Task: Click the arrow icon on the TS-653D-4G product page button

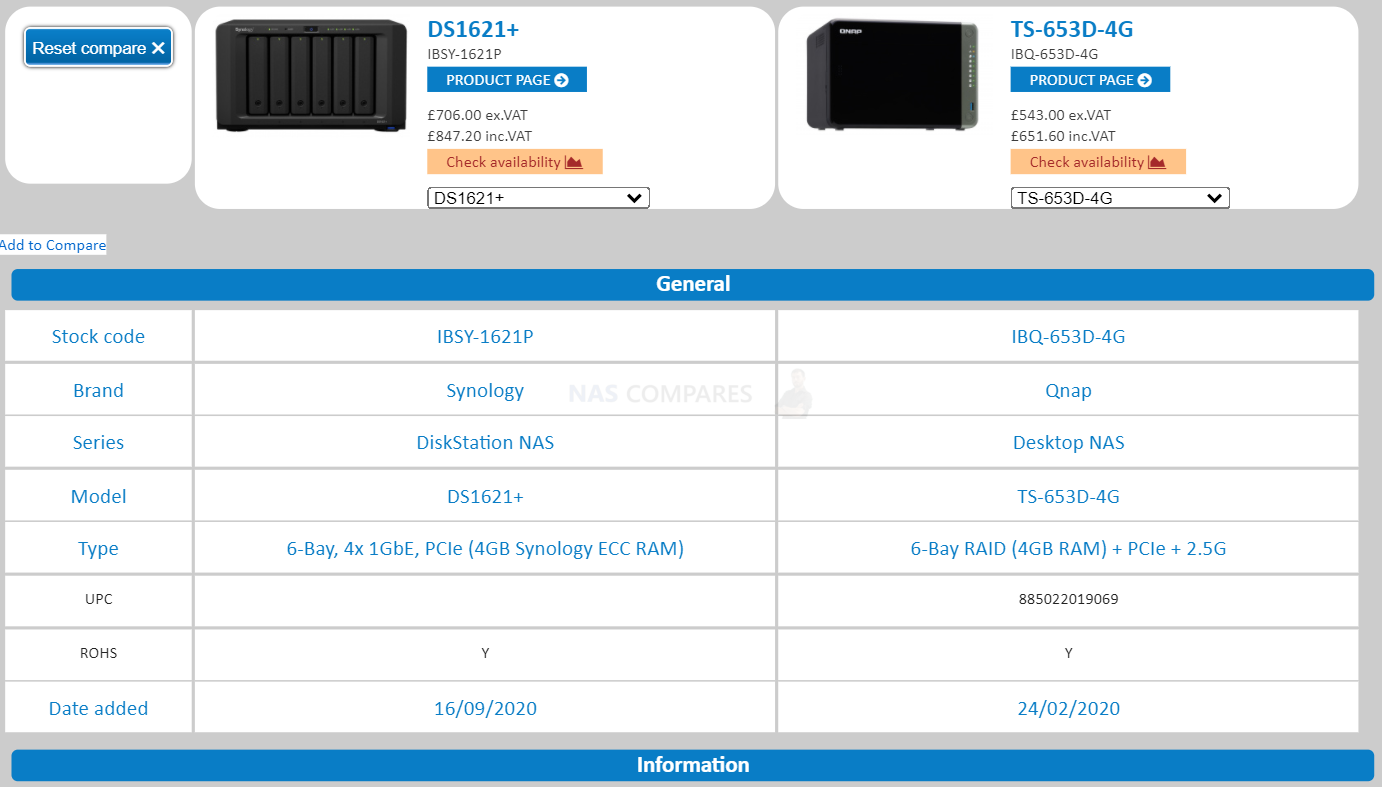Action: tap(1145, 80)
